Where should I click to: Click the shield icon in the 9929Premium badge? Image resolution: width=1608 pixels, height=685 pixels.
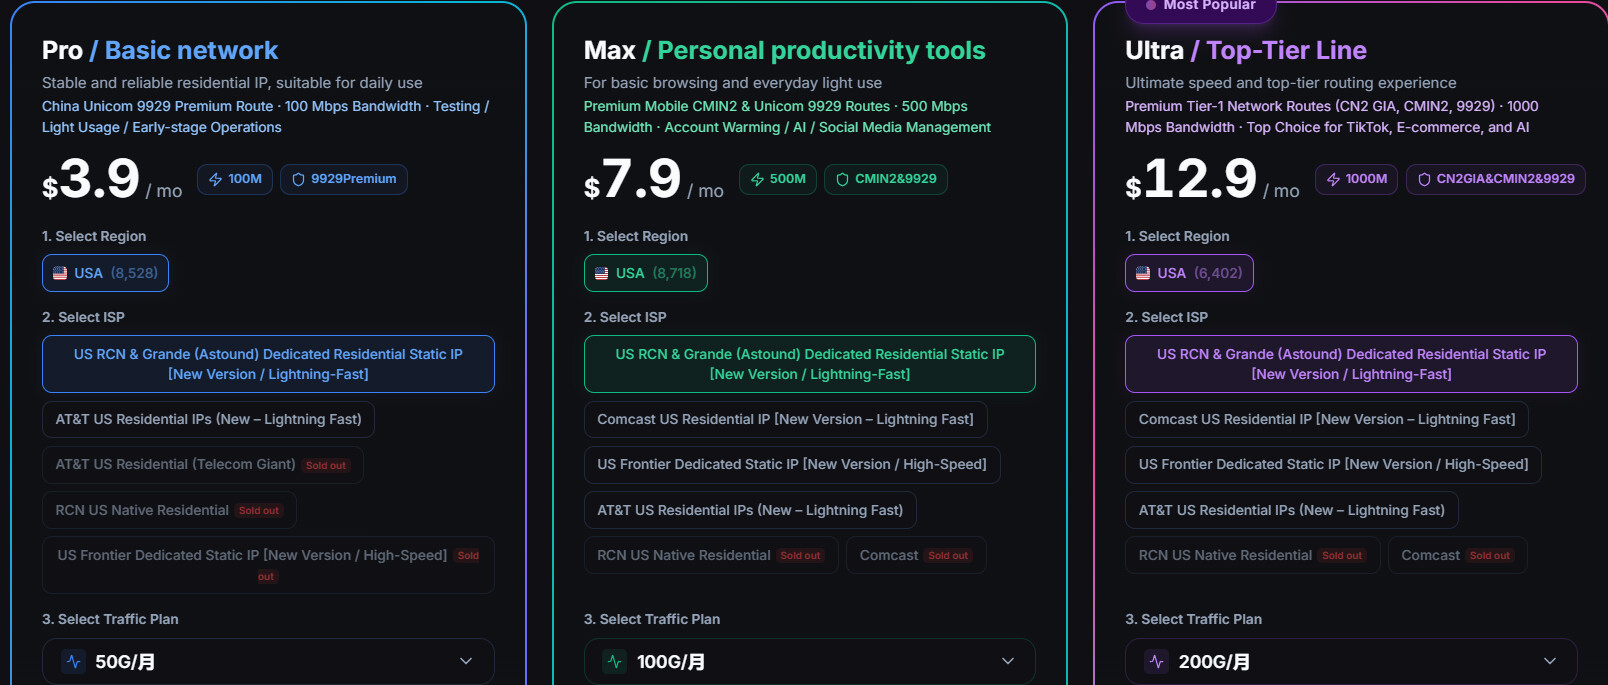pyautogui.click(x=298, y=179)
